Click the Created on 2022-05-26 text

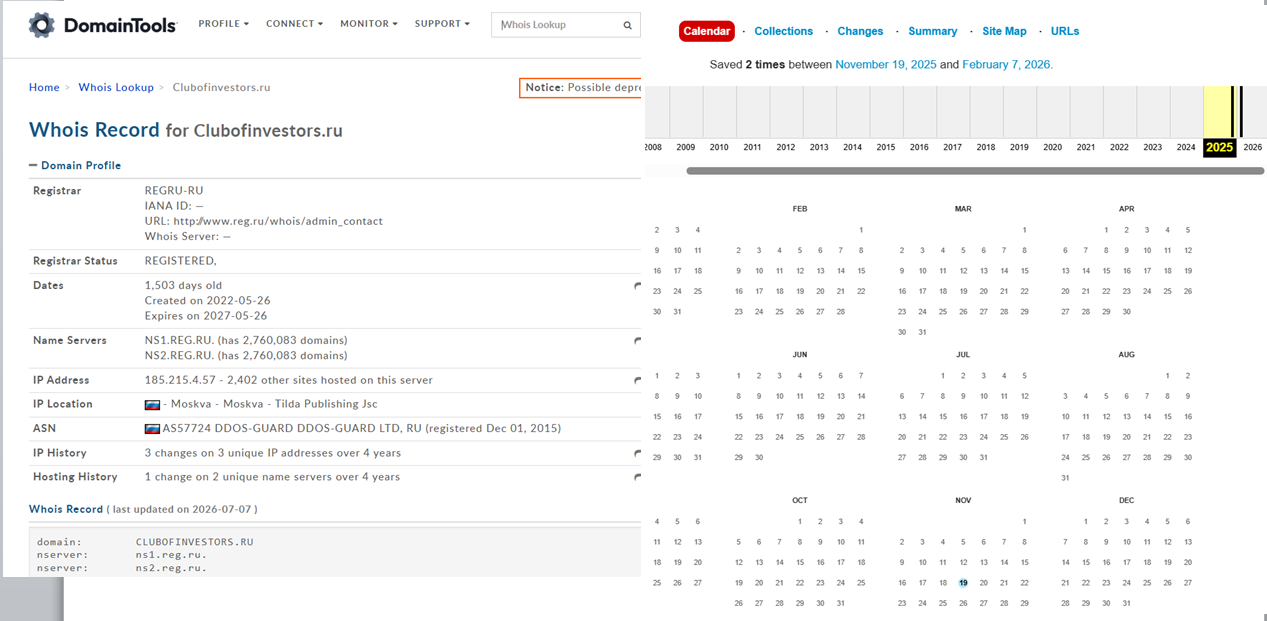pyautogui.click(x=208, y=301)
